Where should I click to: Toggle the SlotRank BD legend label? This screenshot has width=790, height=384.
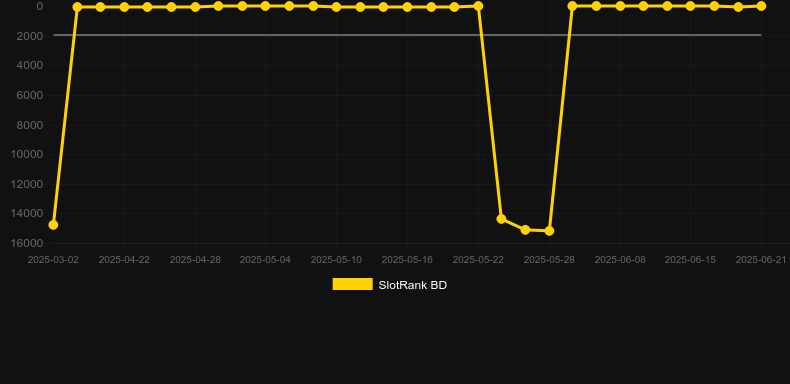click(x=412, y=285)
